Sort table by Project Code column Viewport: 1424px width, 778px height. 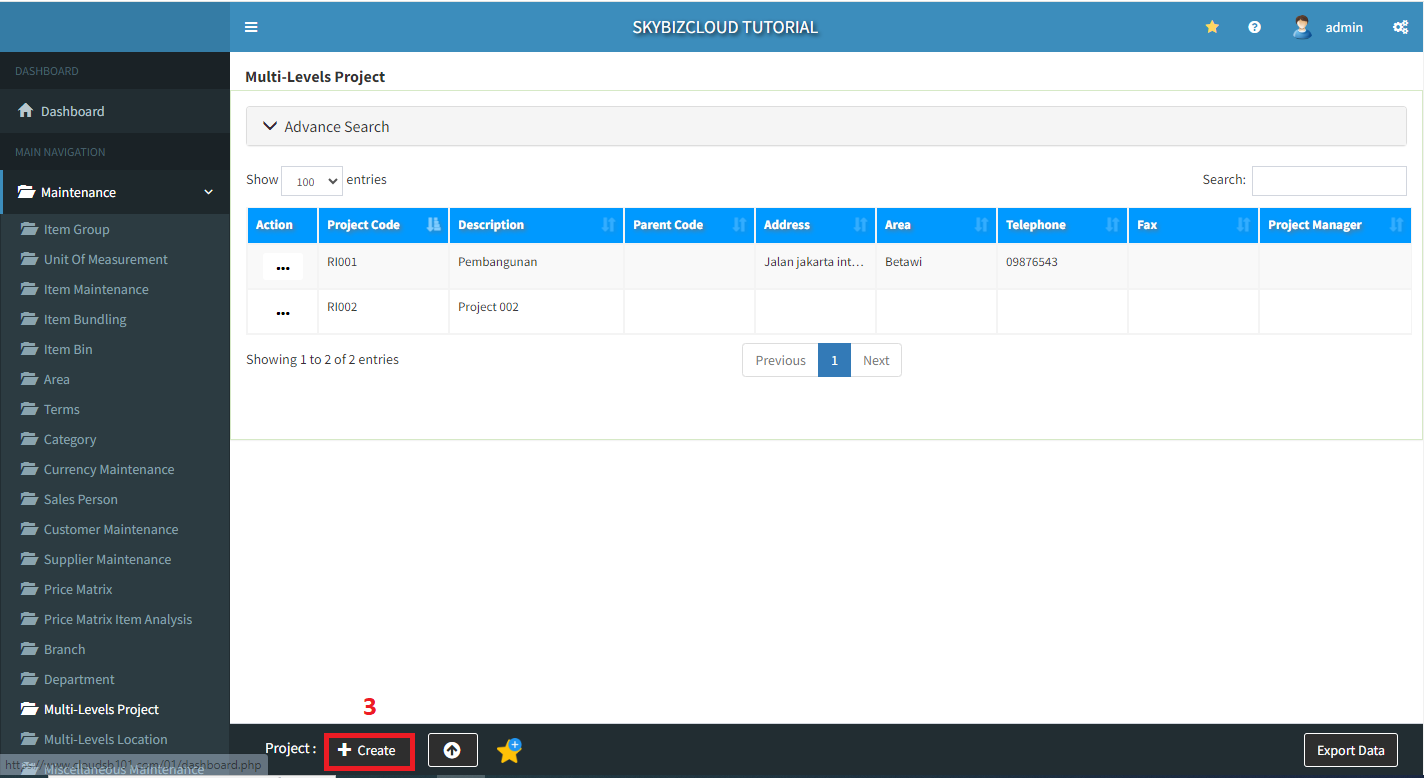pyautogui.click(x=383, y=225)
